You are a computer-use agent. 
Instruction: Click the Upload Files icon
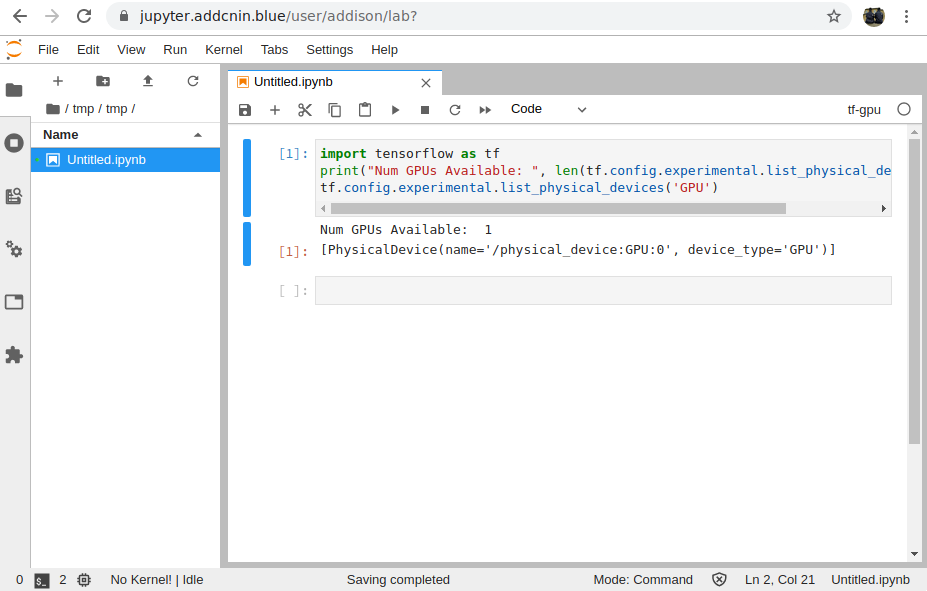pos(148,81)
